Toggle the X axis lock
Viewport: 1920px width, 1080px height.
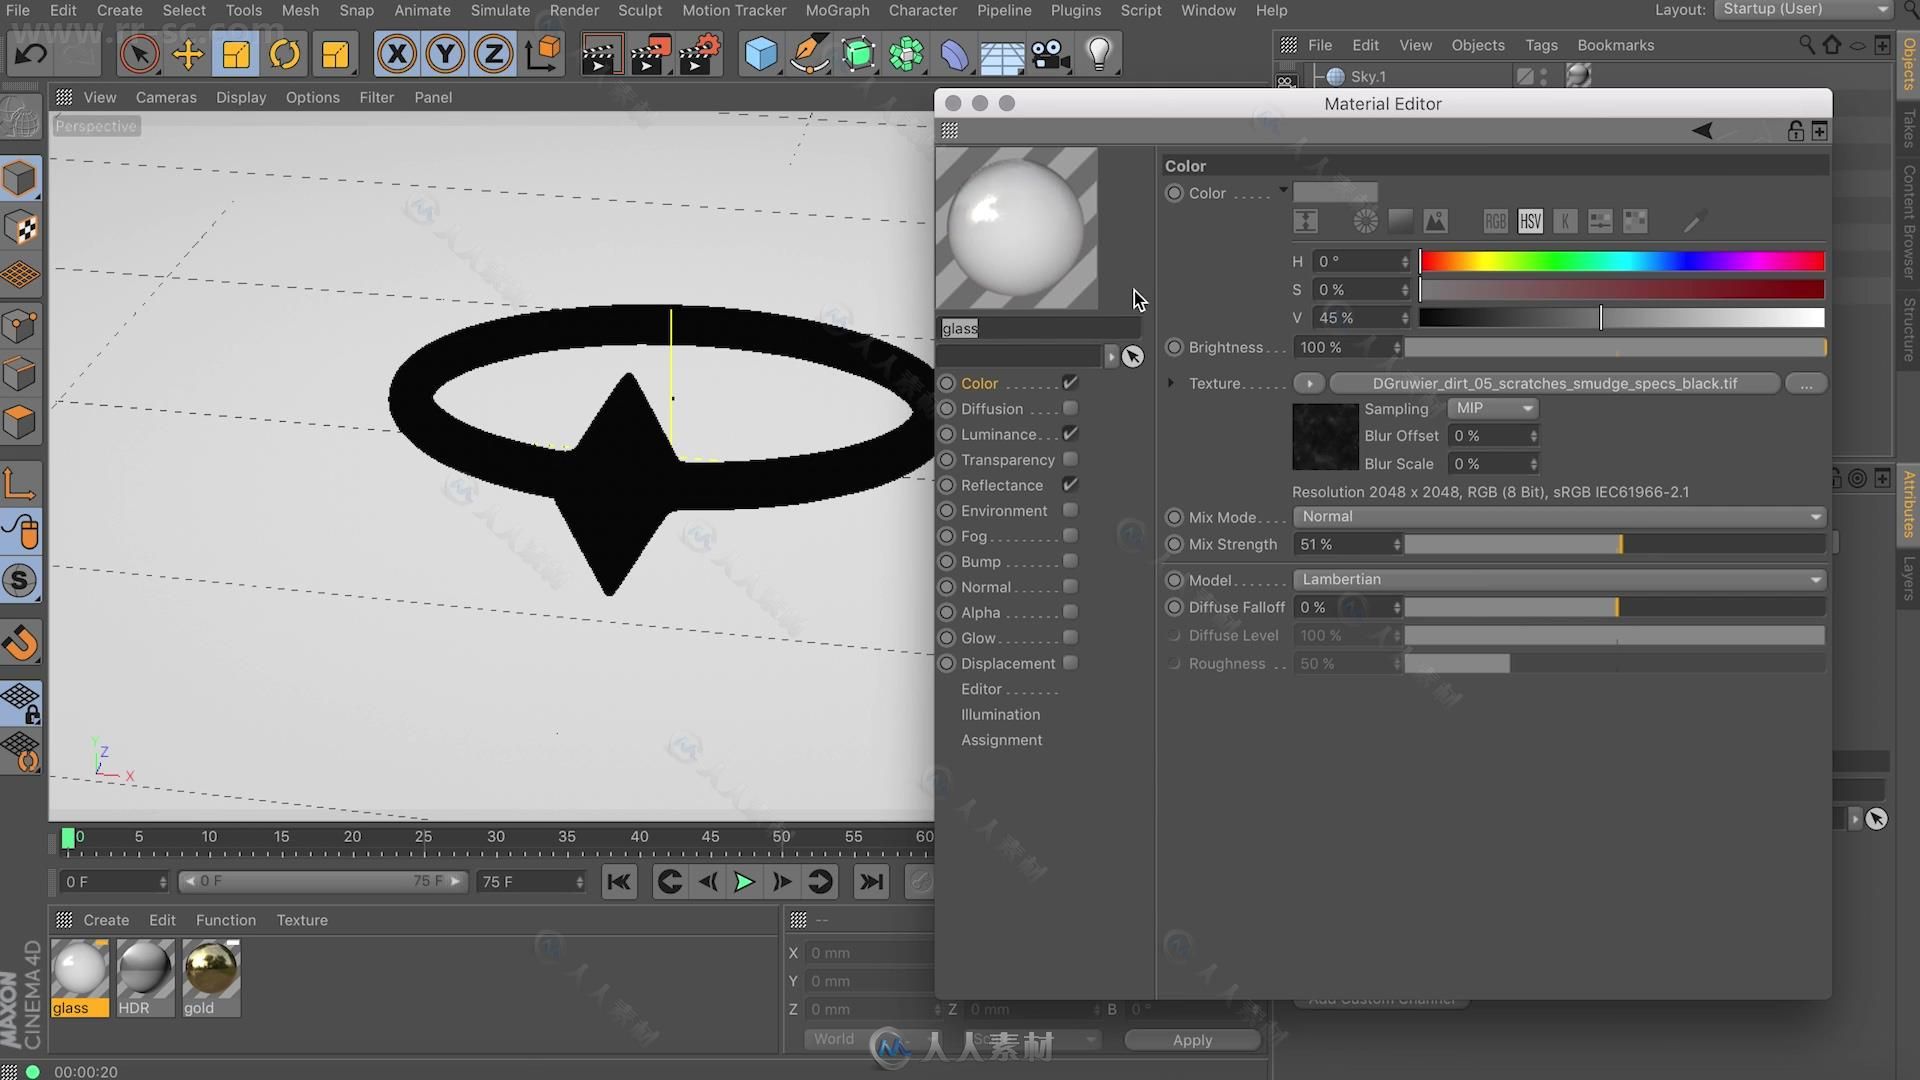click(397, 54)
